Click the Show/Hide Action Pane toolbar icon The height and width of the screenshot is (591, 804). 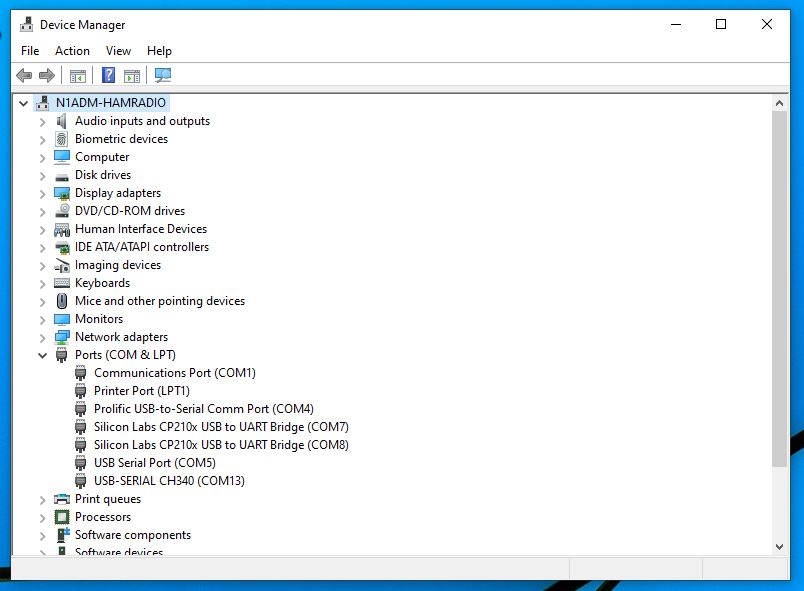[x=132, y=75]
